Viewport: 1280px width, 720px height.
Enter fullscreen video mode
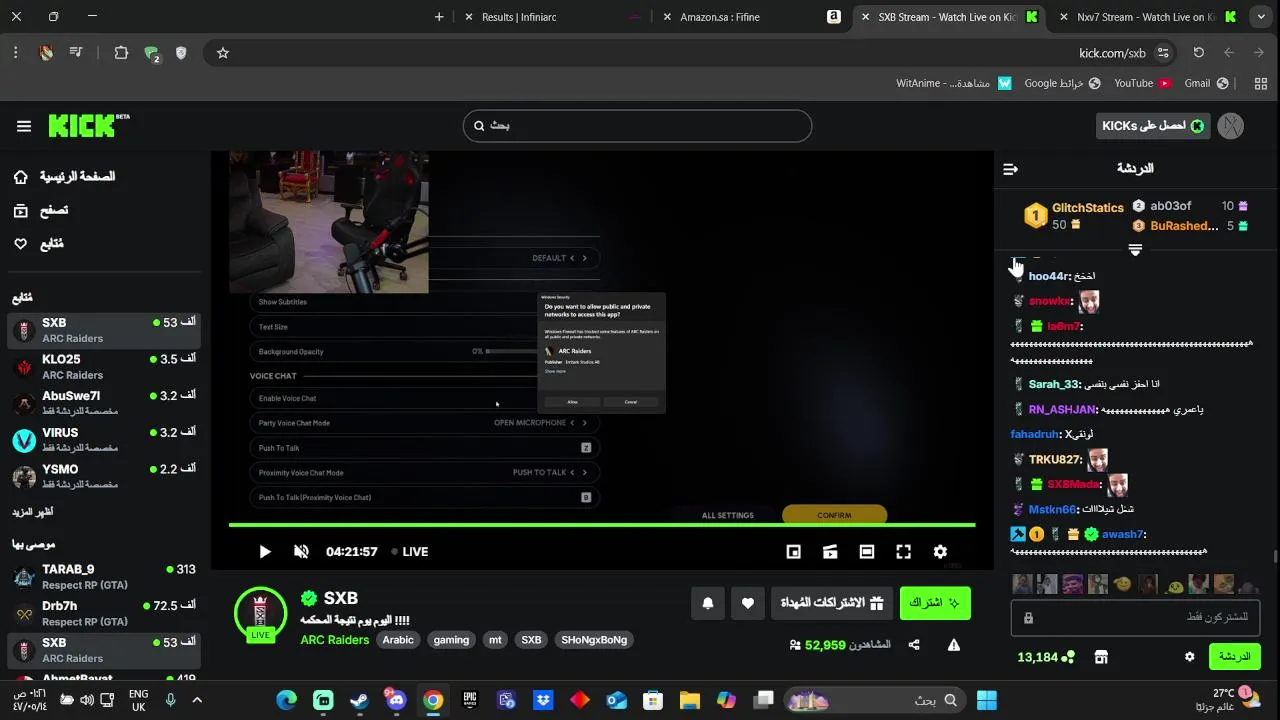[903, 552]
